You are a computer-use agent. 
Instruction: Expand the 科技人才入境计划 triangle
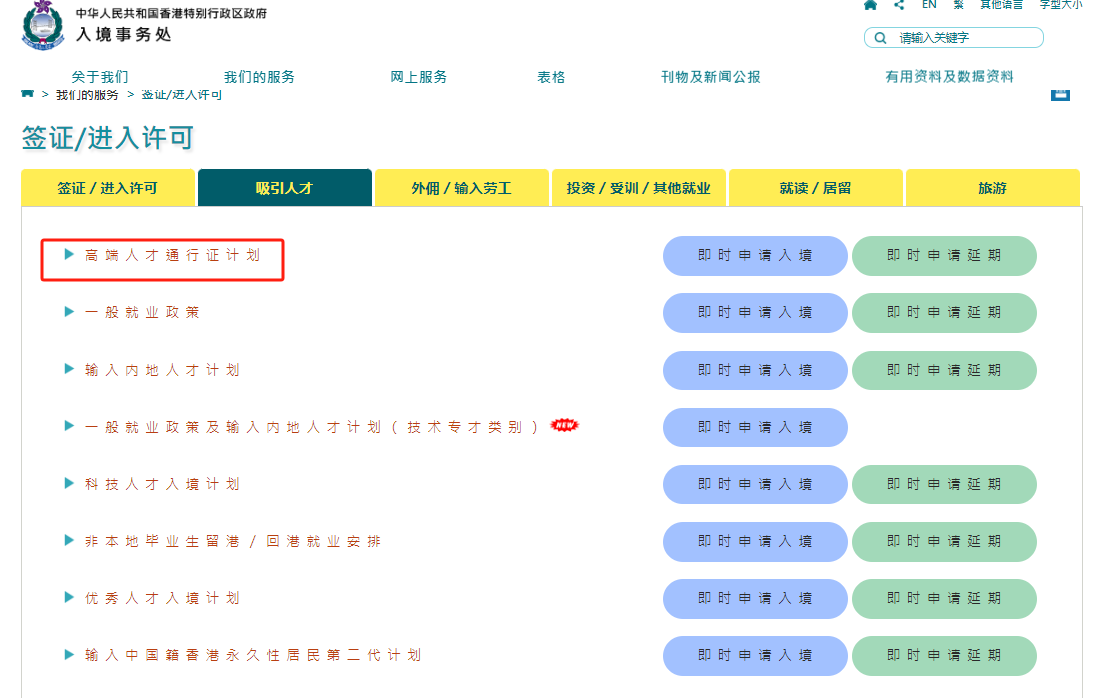[x=69, y=484]
